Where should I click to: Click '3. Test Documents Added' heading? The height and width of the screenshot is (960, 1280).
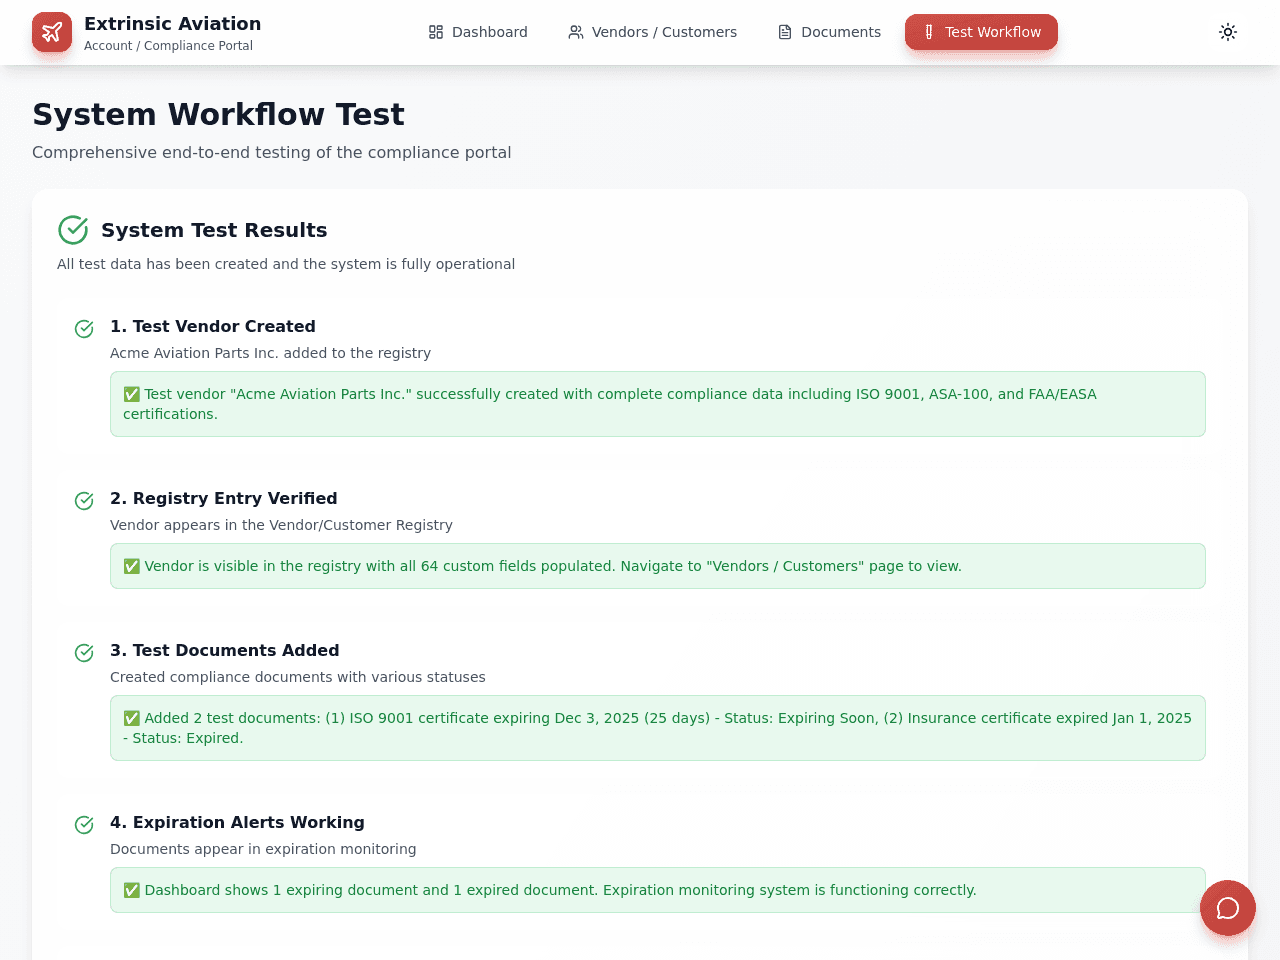225,650
